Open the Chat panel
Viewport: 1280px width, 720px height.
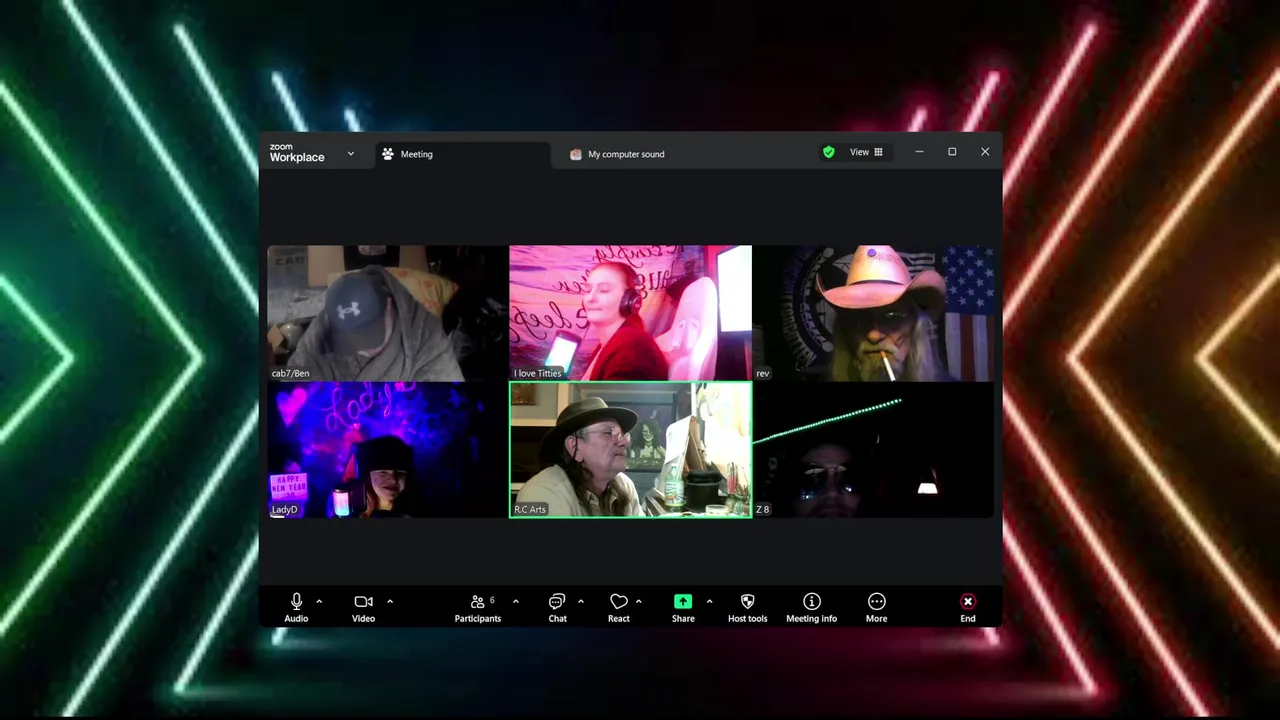point(557,607)
